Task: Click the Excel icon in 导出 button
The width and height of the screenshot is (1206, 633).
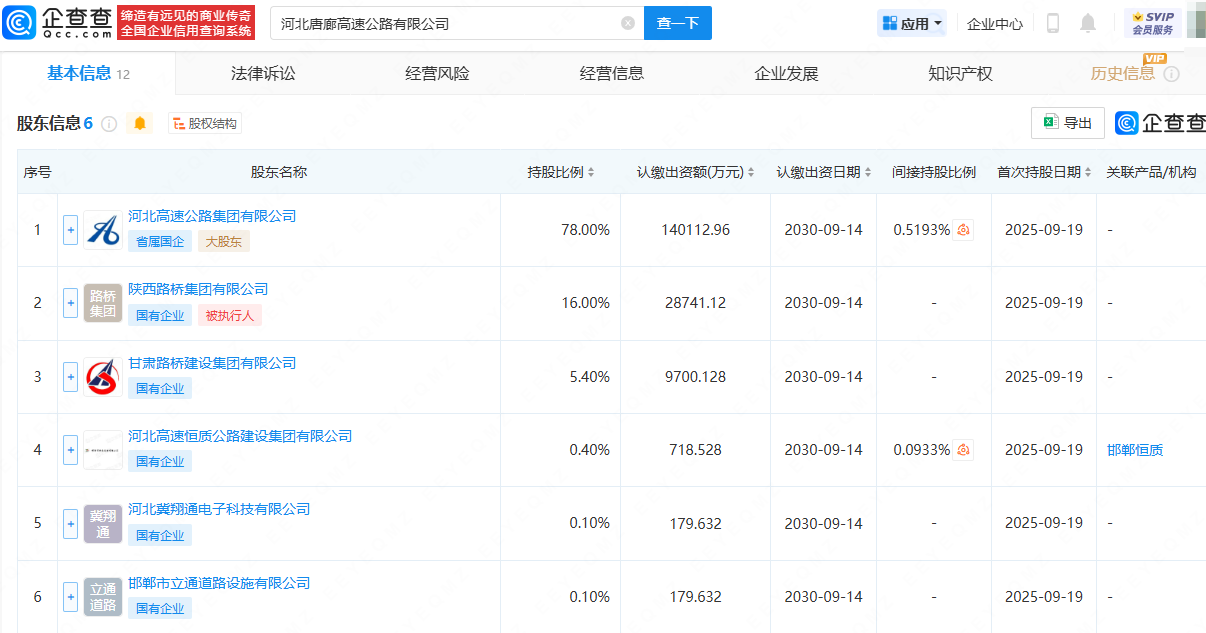Action: (x=1050, y=122)
